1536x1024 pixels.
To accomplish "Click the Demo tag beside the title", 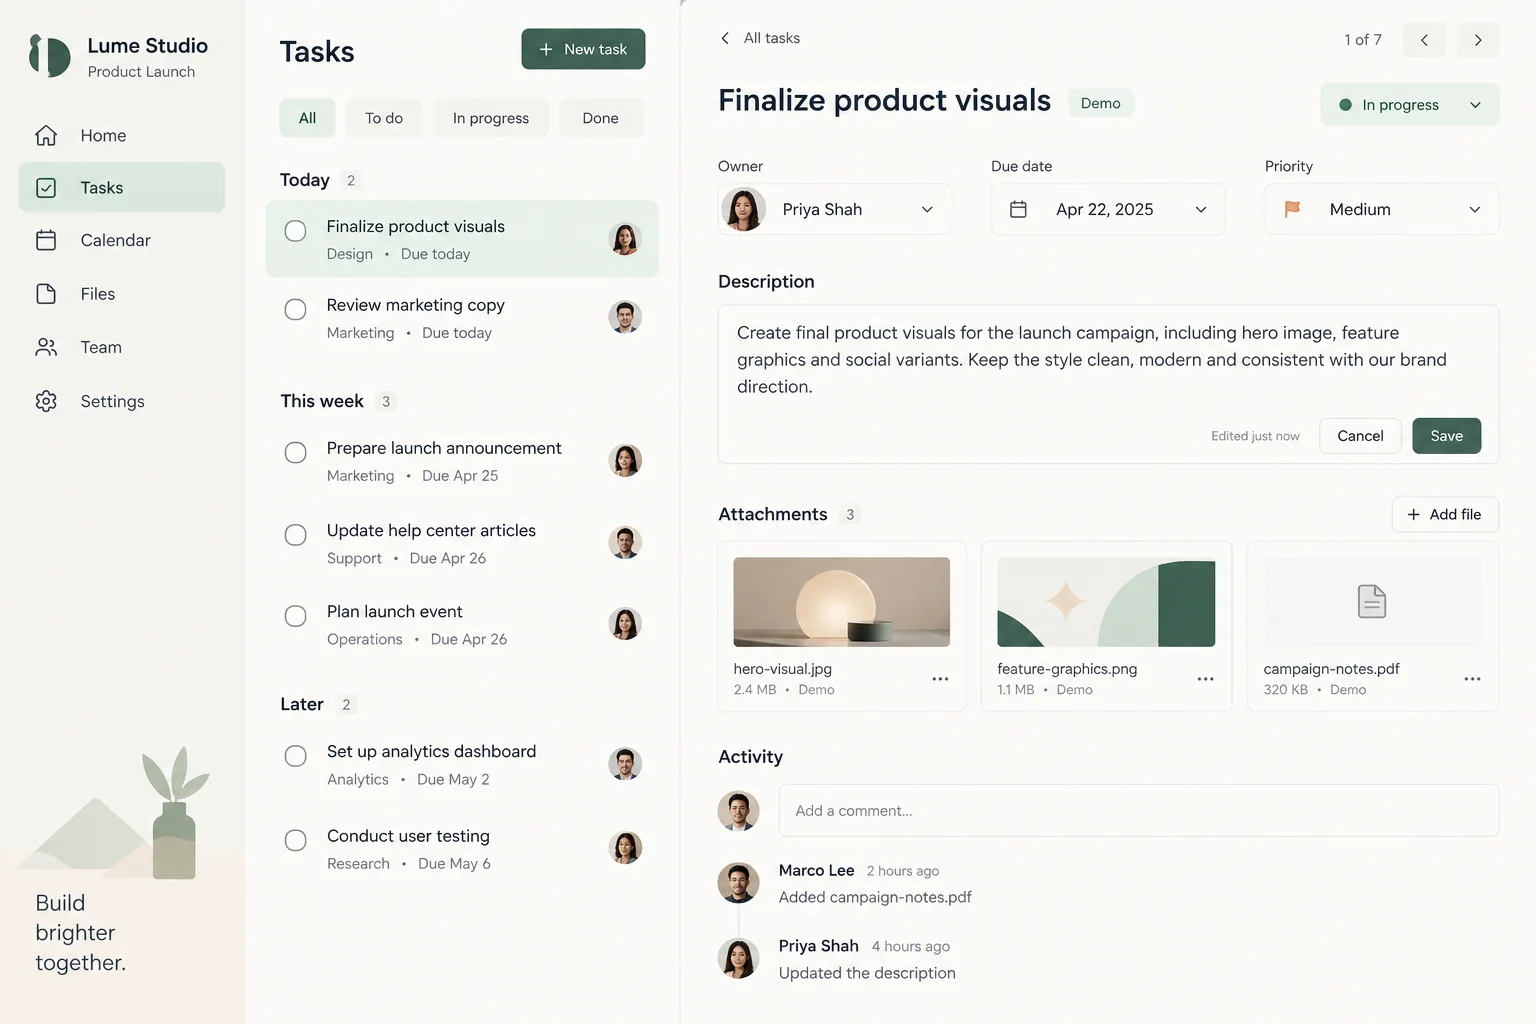I will (x=1101, y=103).
